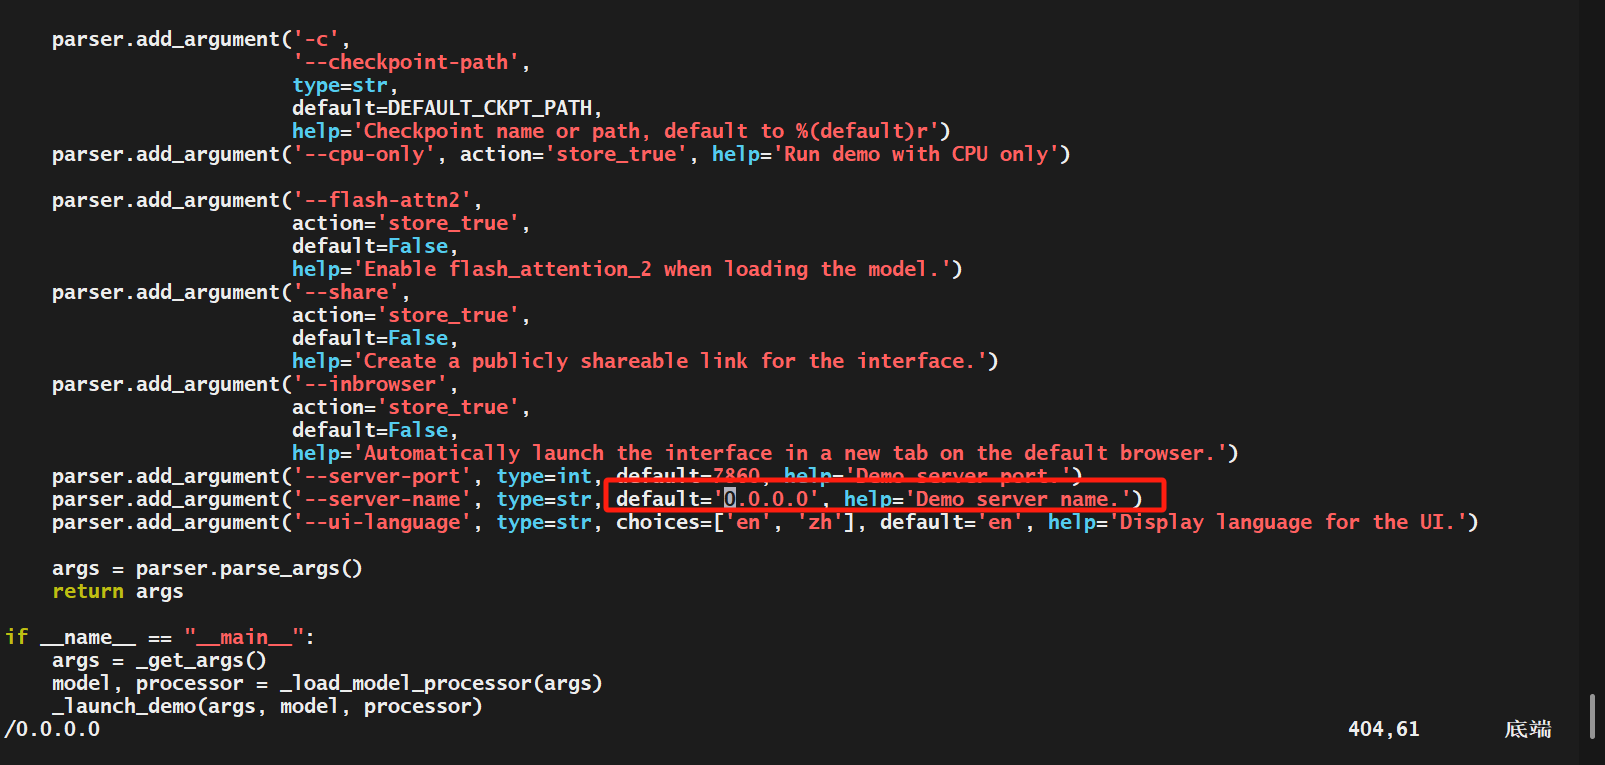Click the 404,61 cursor position indicator
Screen dimensions: 1605x765
(1383, 729)
